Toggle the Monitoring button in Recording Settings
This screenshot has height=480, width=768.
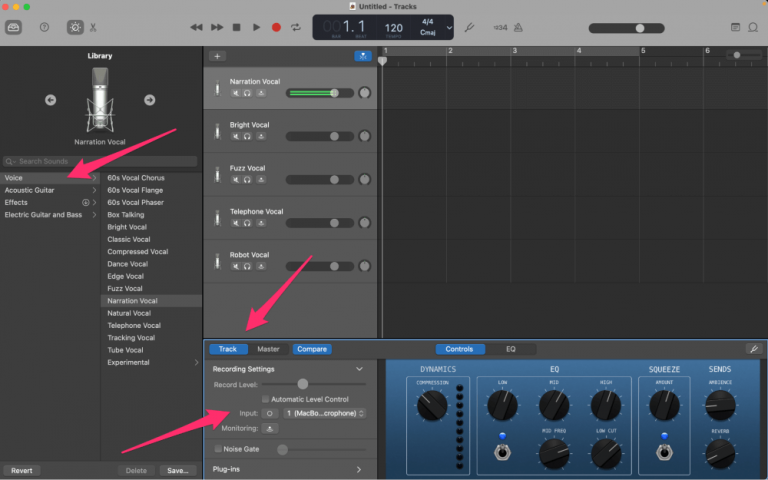click(269, 429)
